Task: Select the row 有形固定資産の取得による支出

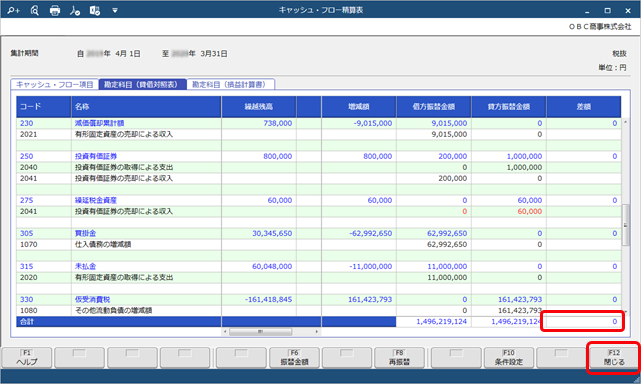Action: point(319,278)
